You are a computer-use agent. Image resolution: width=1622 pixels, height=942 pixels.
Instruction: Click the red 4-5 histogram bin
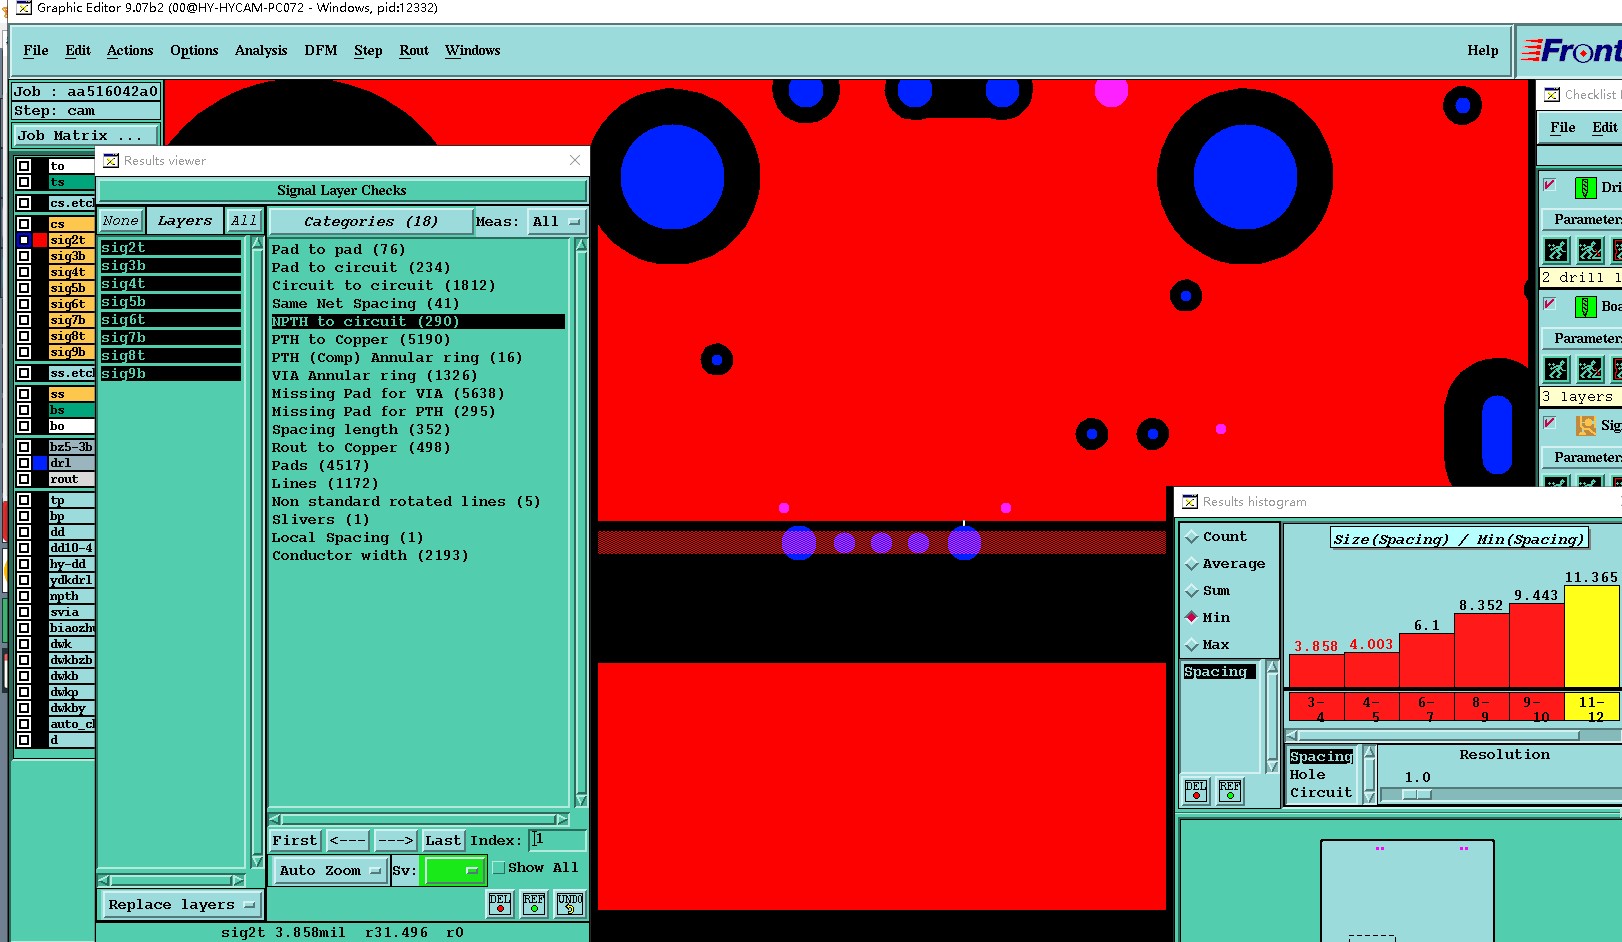1372,707
